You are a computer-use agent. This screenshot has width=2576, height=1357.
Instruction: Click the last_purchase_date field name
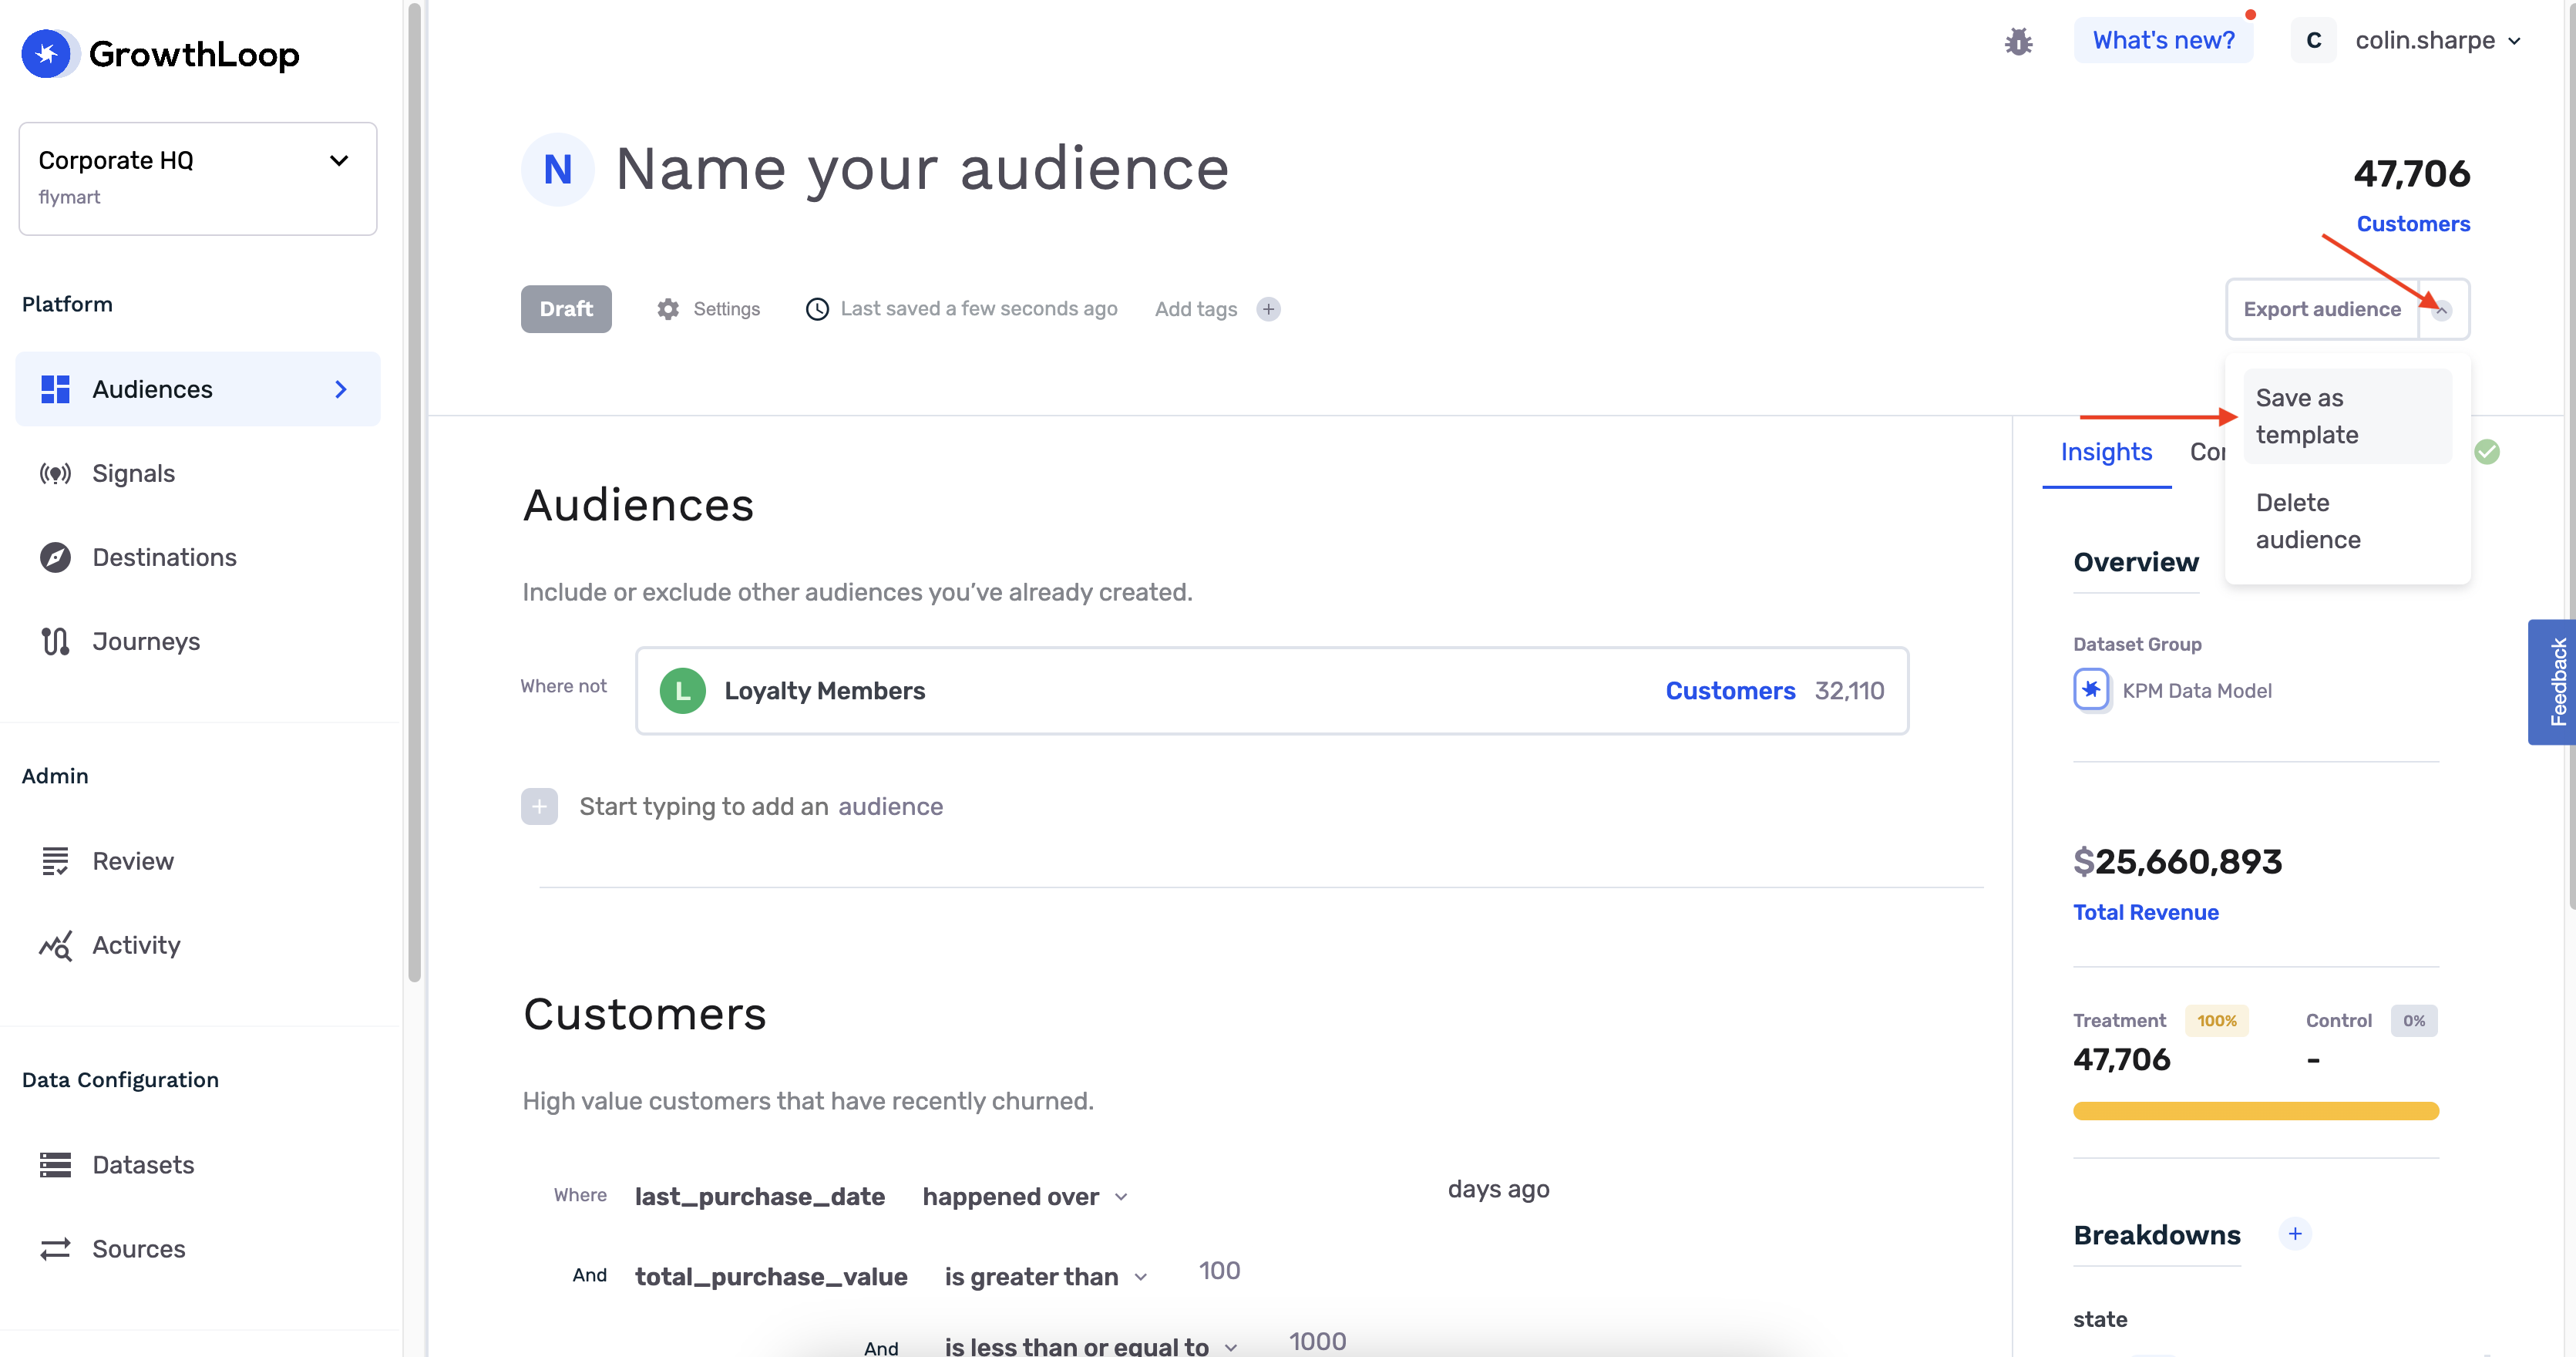pyautogui.click(x=760, y=1196)
